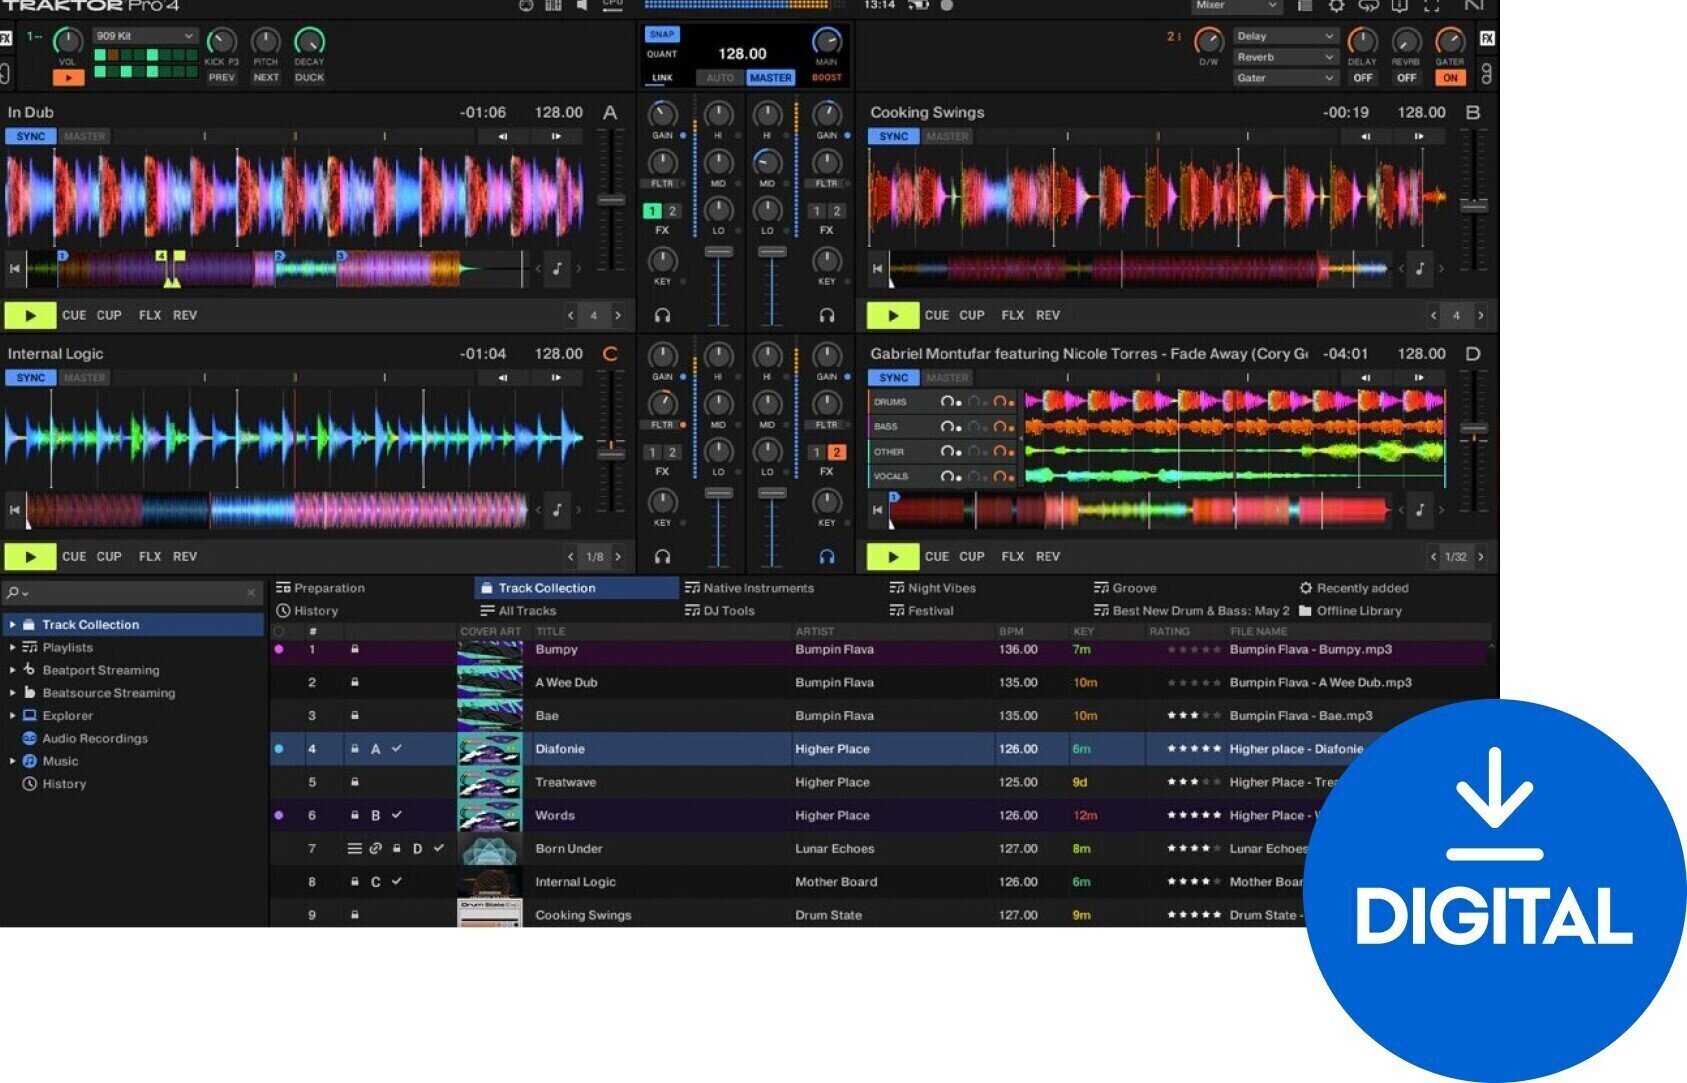Click the FX icon beside effect unit 2
This screenshot has width=1687, height=1083.
coord(1486,37)
